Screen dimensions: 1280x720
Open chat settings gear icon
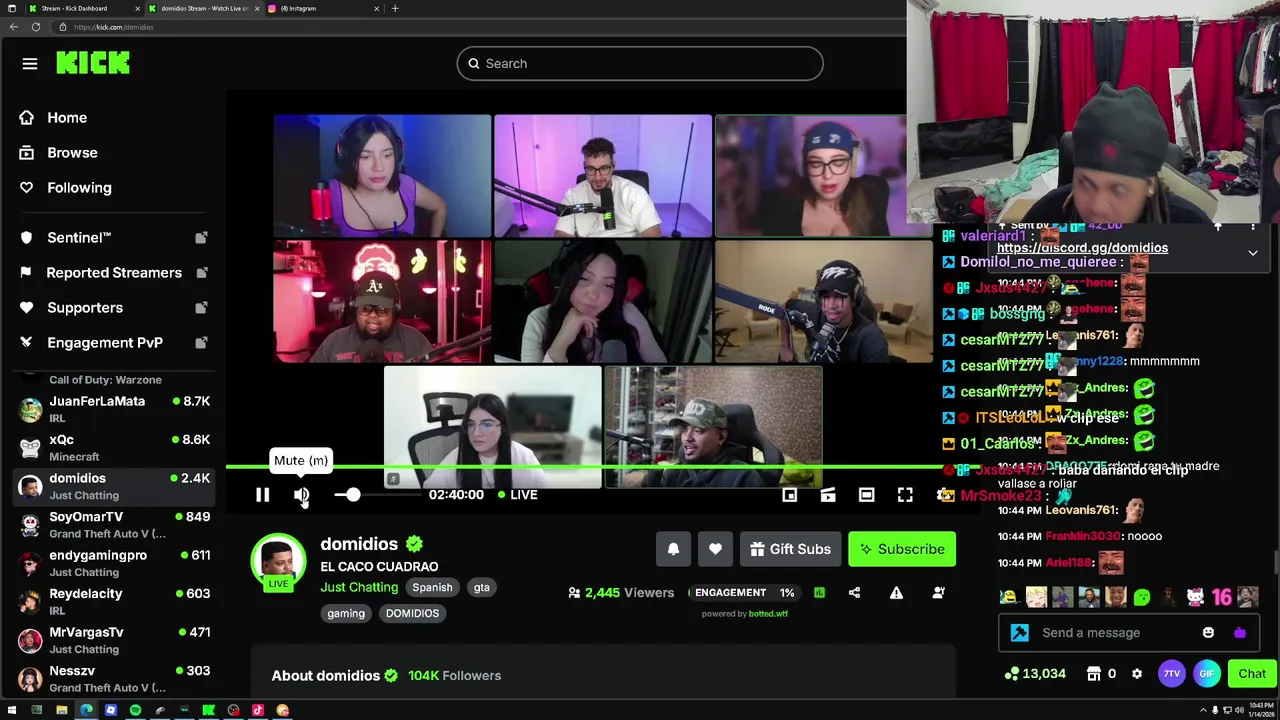[1137, 674]
